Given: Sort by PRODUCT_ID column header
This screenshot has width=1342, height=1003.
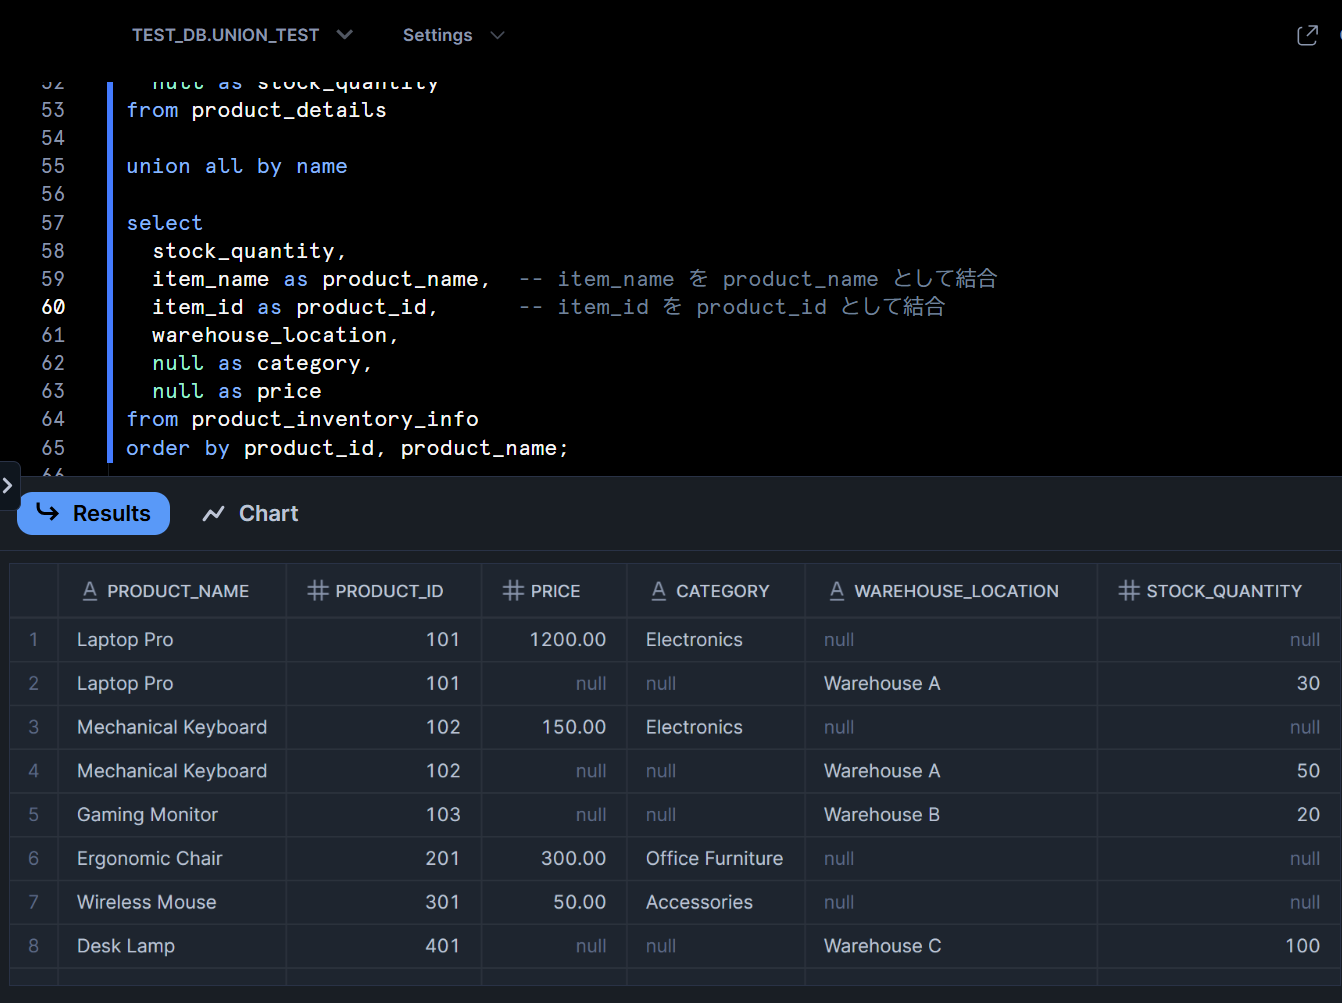Looking at the screenshot, I should 384,591.
